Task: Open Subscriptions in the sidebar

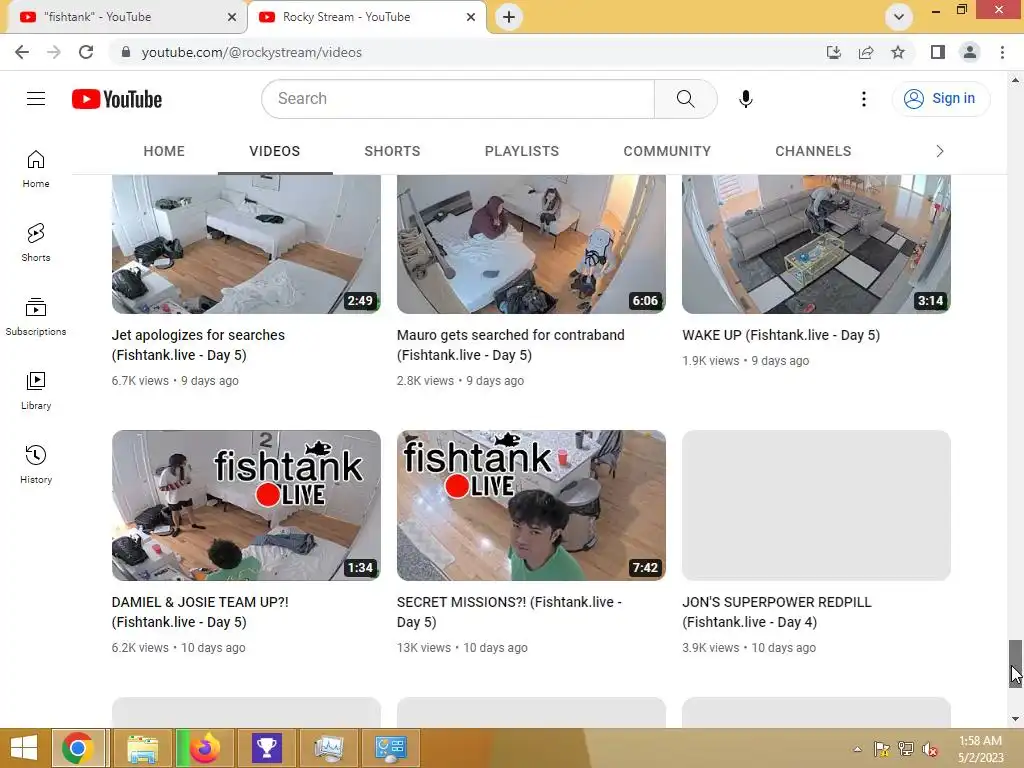Action: click(x=36, y=317)
